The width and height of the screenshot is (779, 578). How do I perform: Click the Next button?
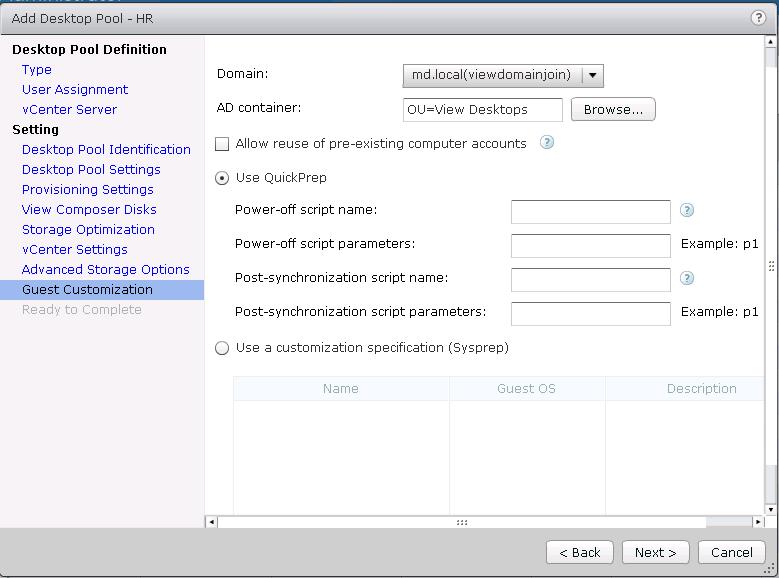pyautogui.click(x=655, y=552)
